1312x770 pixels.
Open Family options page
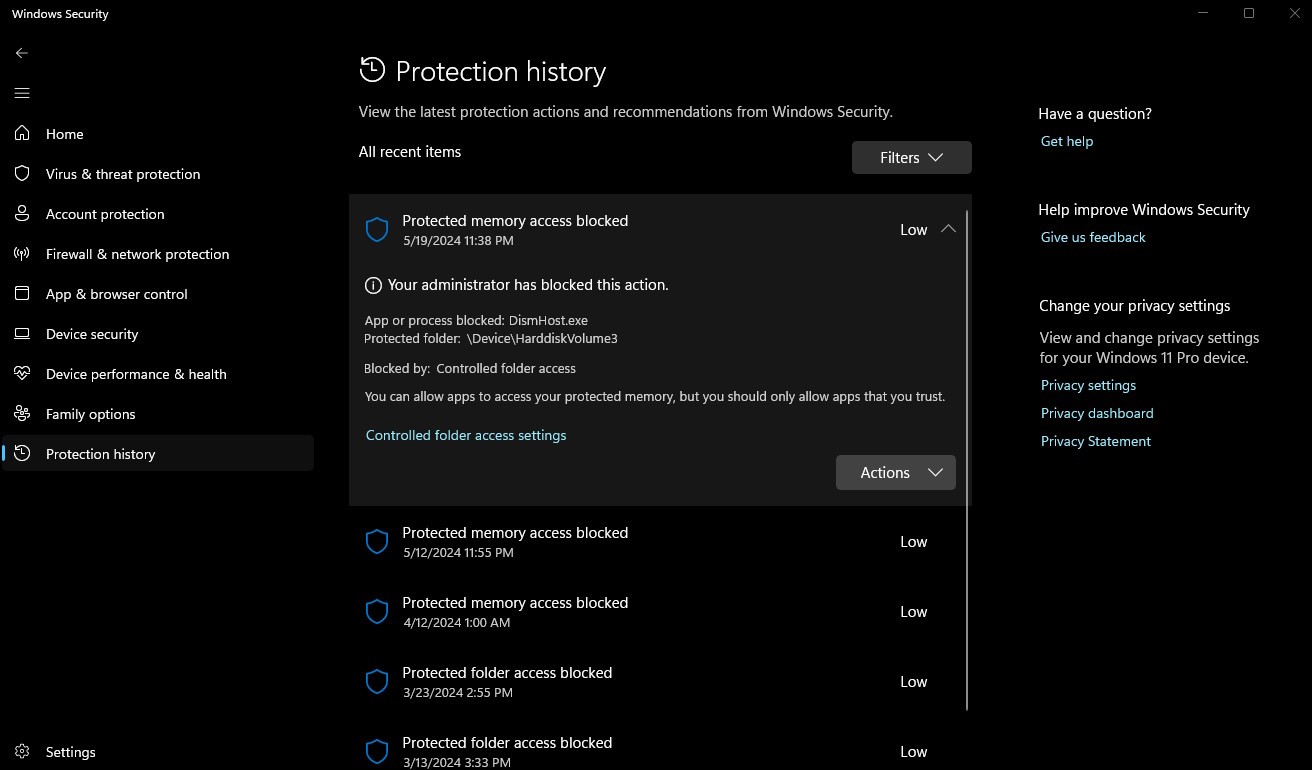pos(90,414)
